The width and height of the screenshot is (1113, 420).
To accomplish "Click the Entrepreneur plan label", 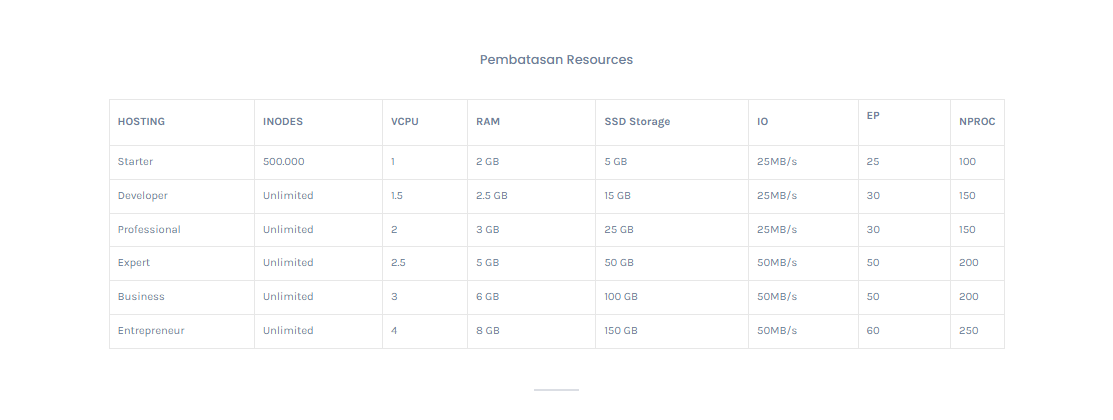I will 151,331.
